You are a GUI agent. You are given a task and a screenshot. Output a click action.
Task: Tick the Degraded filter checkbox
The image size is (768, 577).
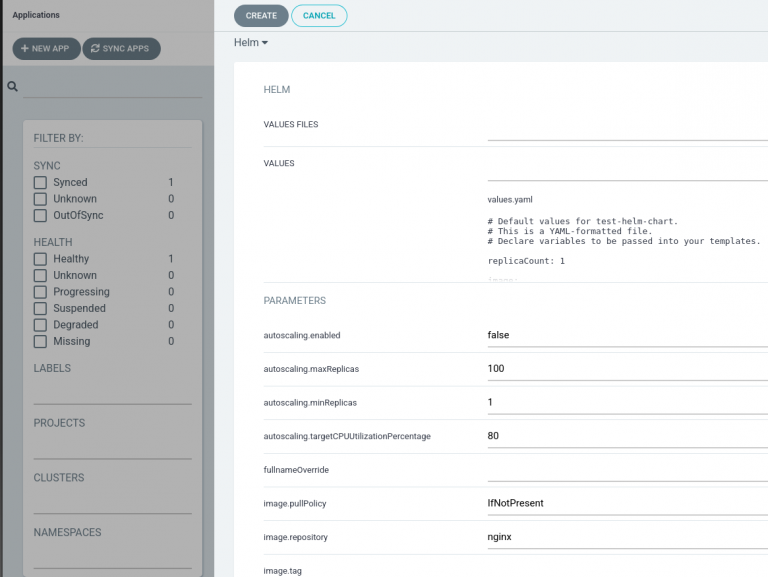point(40,325)
